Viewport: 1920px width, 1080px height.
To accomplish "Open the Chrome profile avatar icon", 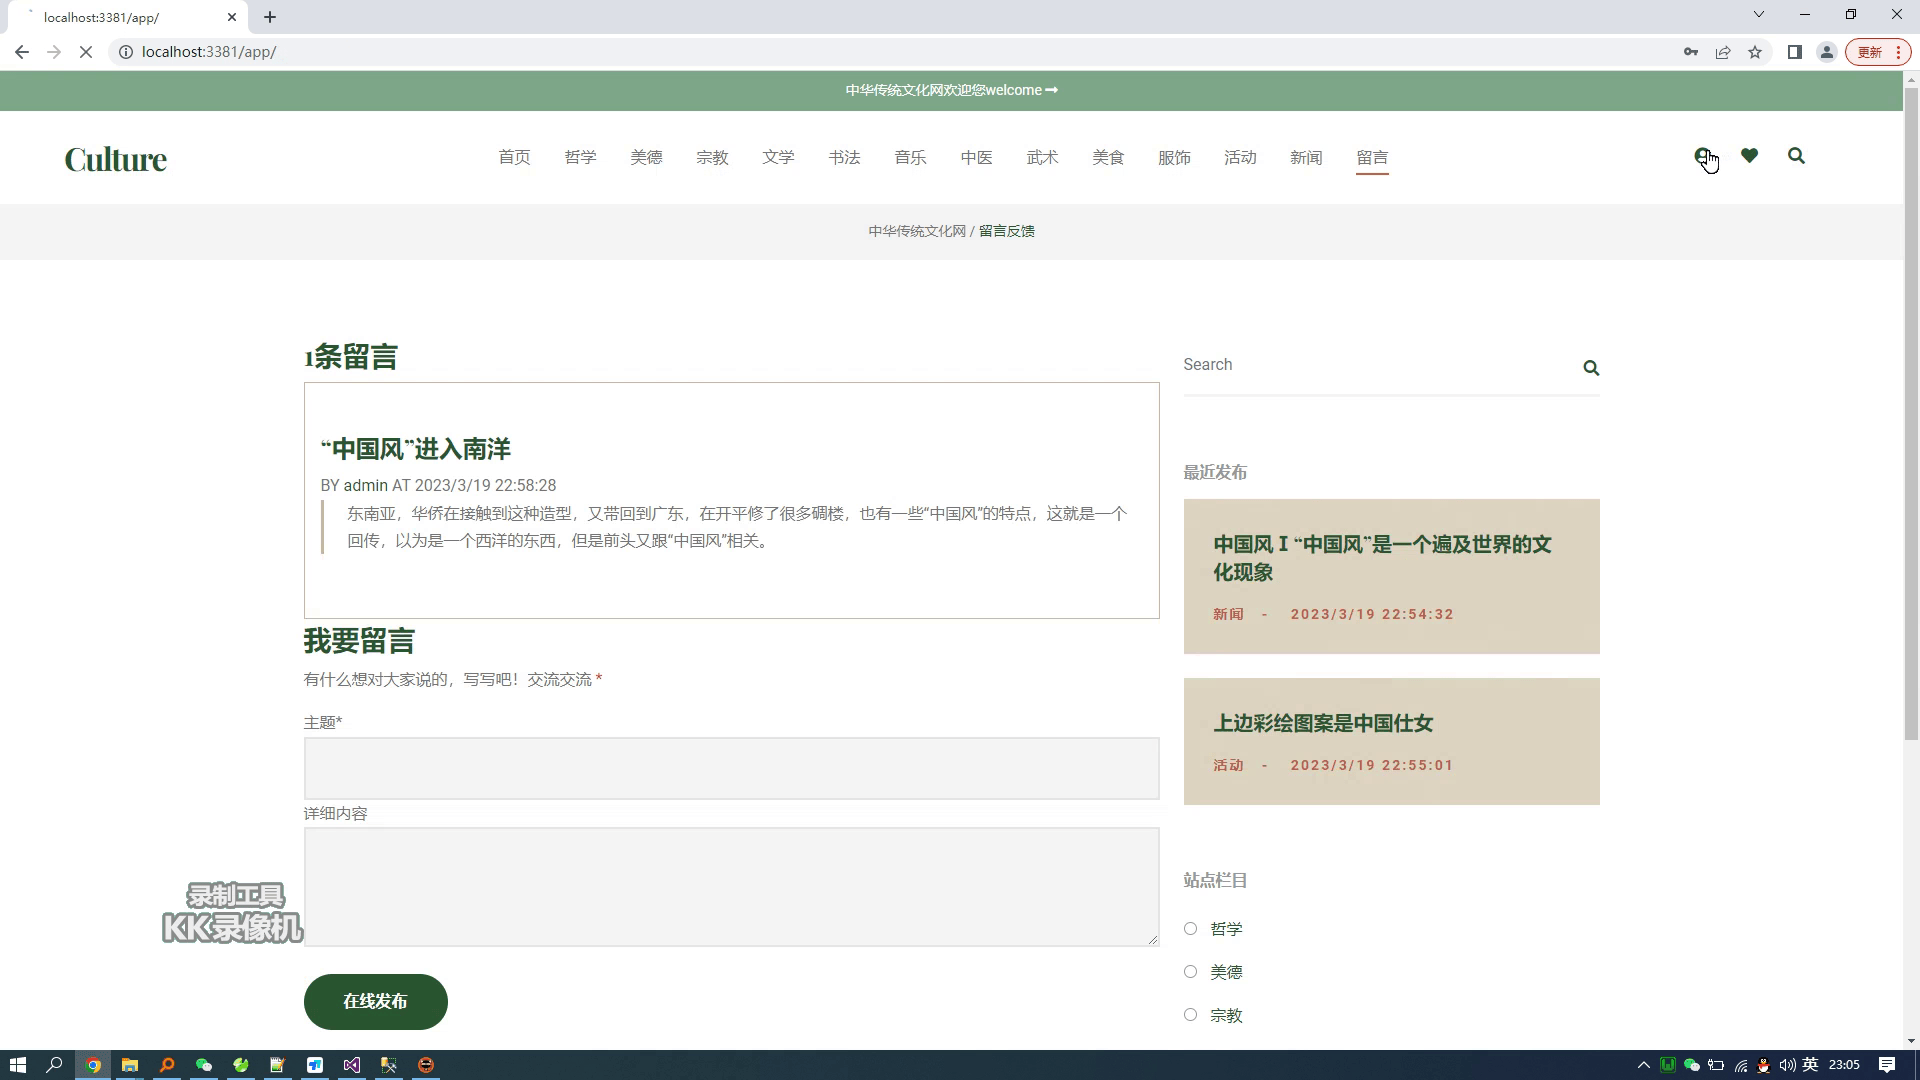I will coord(1827,52).
